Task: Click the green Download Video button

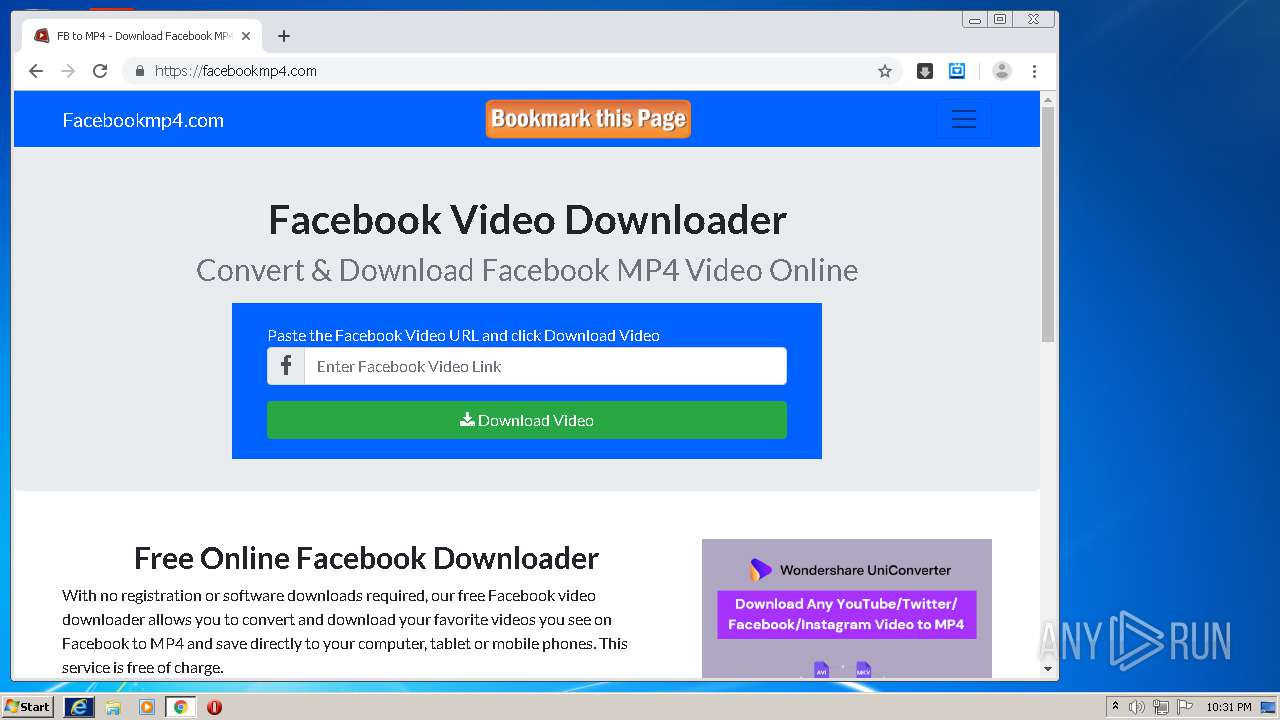Action: point(527,420)
